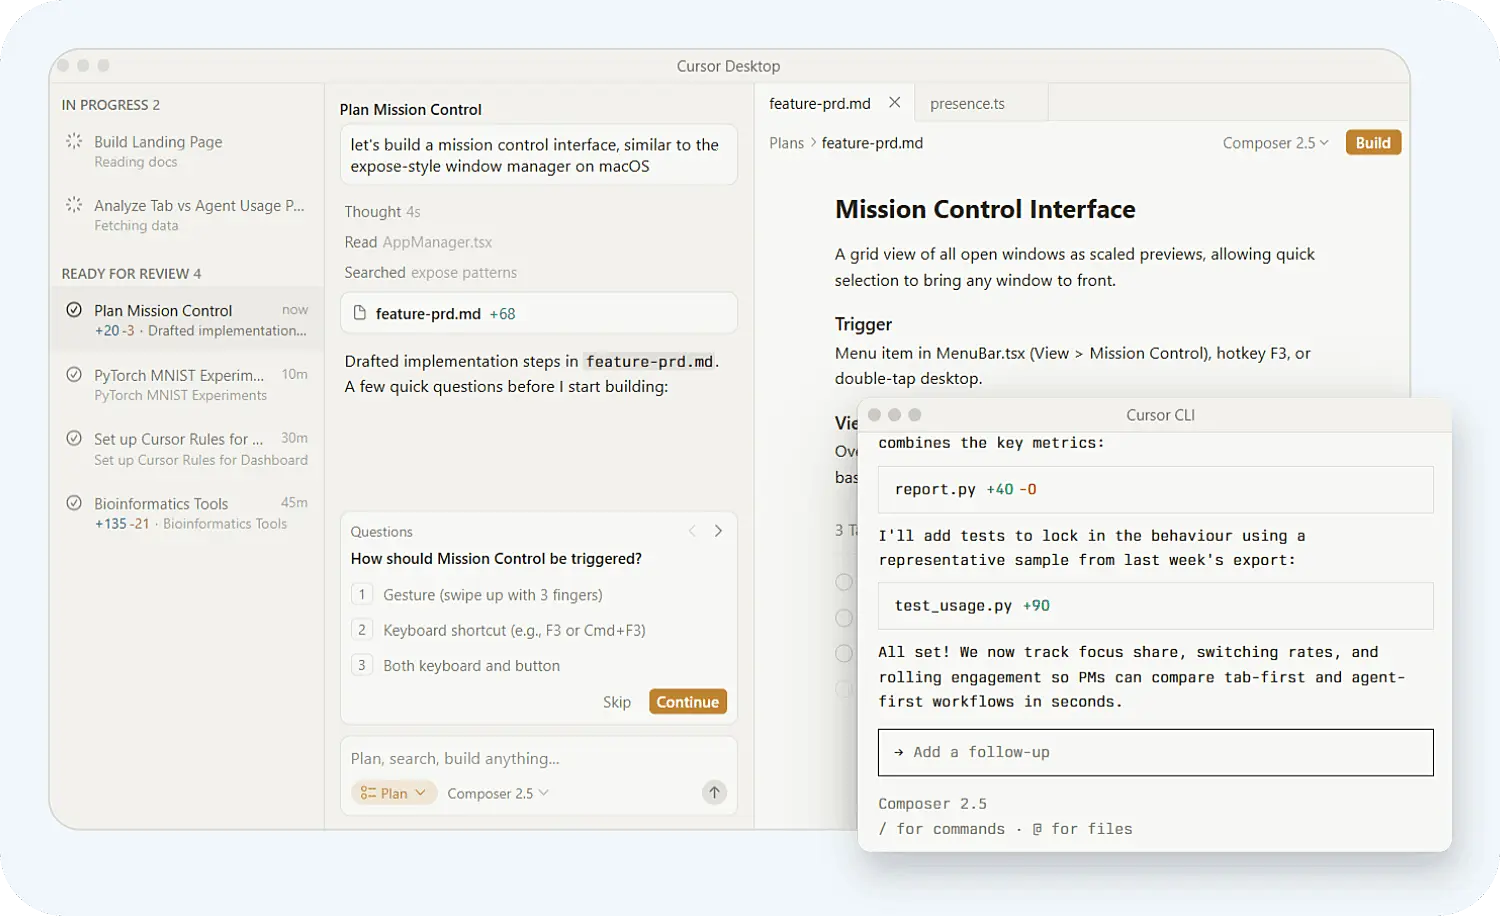Click Plan Mission Control chat title
This screenshot has height=916, width=1500.
click(410, 109)
